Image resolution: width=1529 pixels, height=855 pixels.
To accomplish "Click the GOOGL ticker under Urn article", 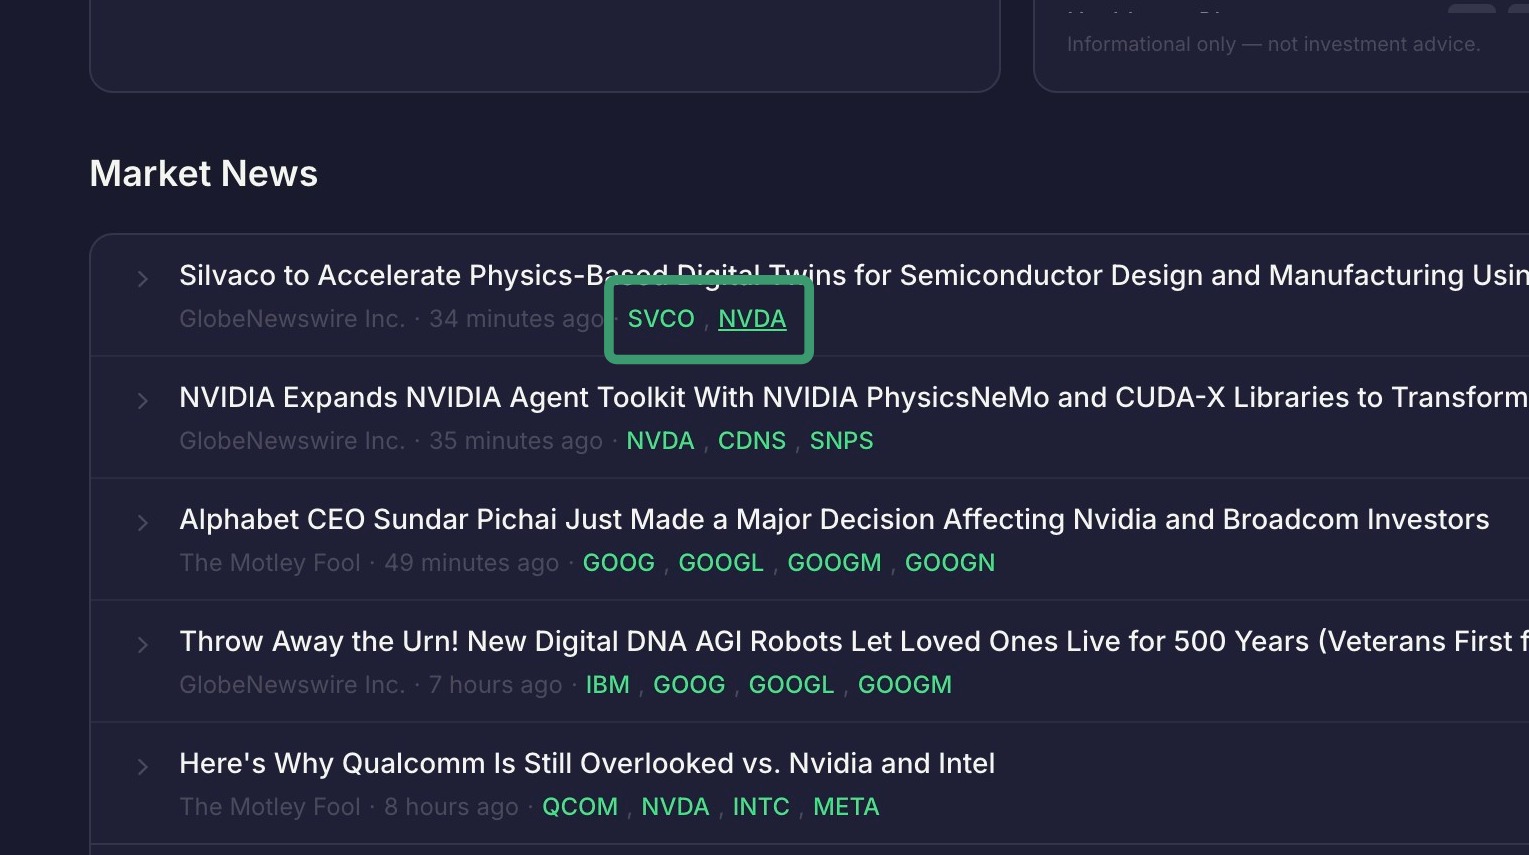I will click(791, 685).
